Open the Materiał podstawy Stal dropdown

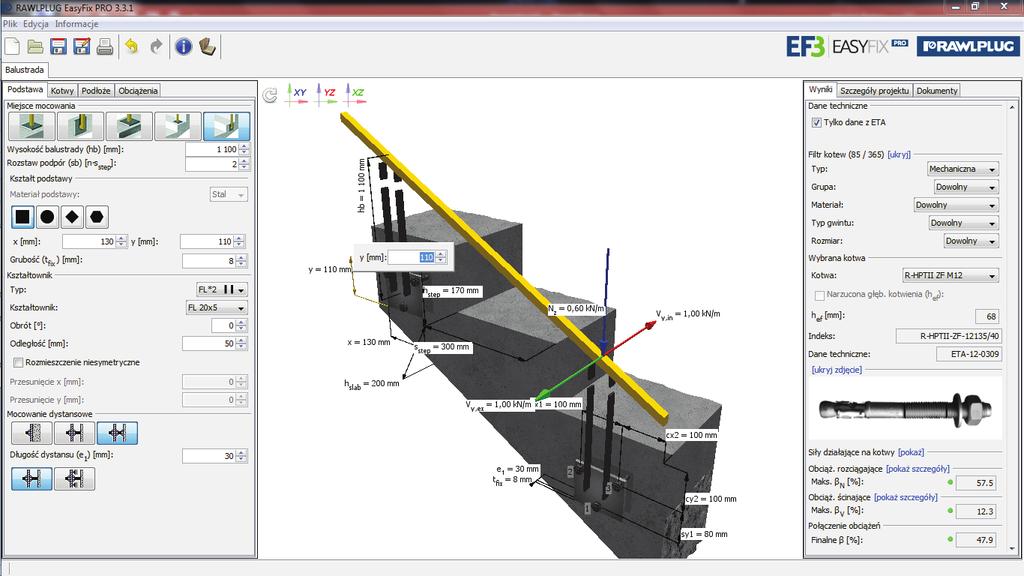(x=229, y=195)
